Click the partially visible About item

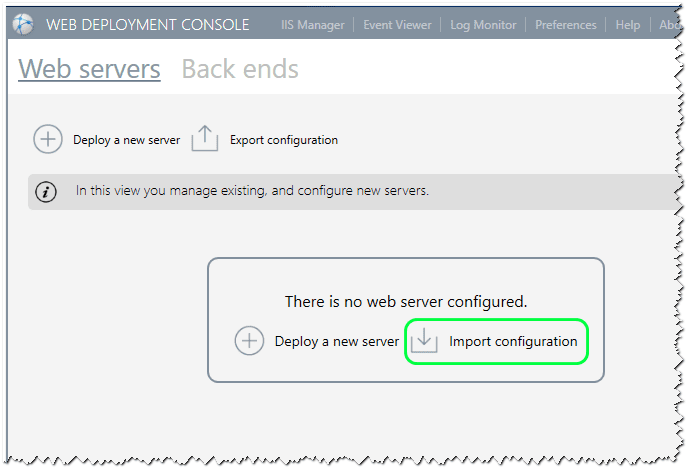668,25
